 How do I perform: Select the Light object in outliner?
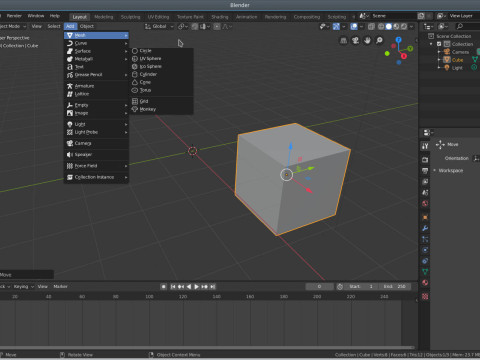coord(457,68)
